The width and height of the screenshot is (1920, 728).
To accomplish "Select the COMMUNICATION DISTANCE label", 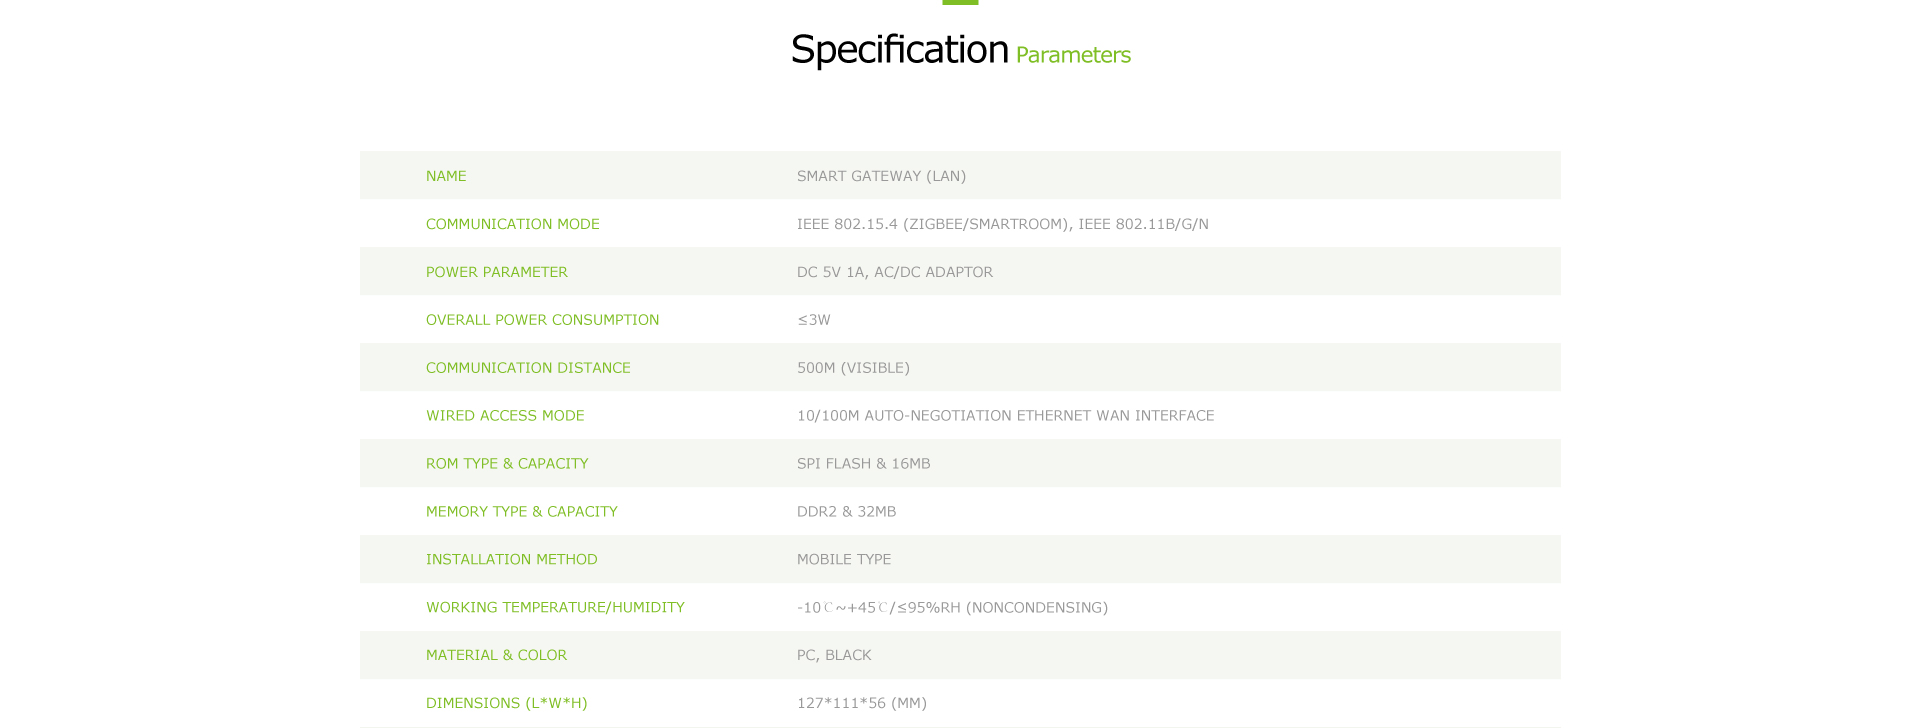I will click(528, 368).
